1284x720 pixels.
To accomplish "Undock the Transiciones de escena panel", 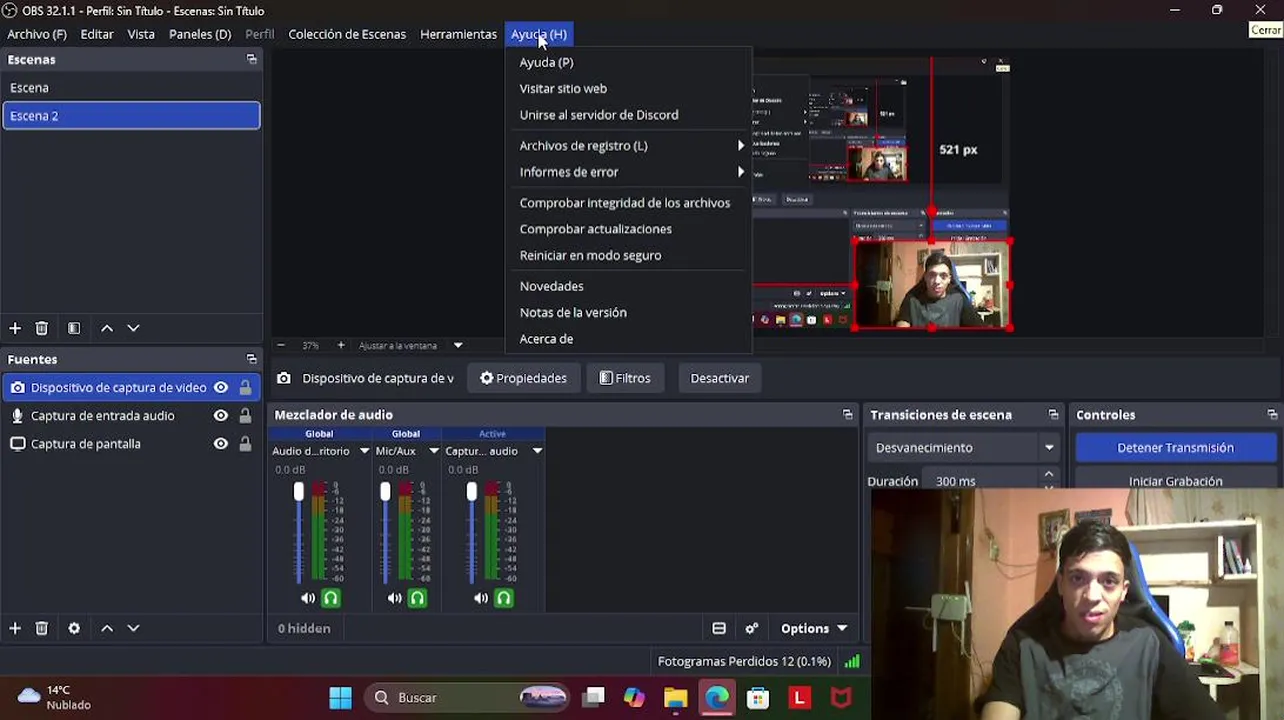I will [x=1053, y=414].
